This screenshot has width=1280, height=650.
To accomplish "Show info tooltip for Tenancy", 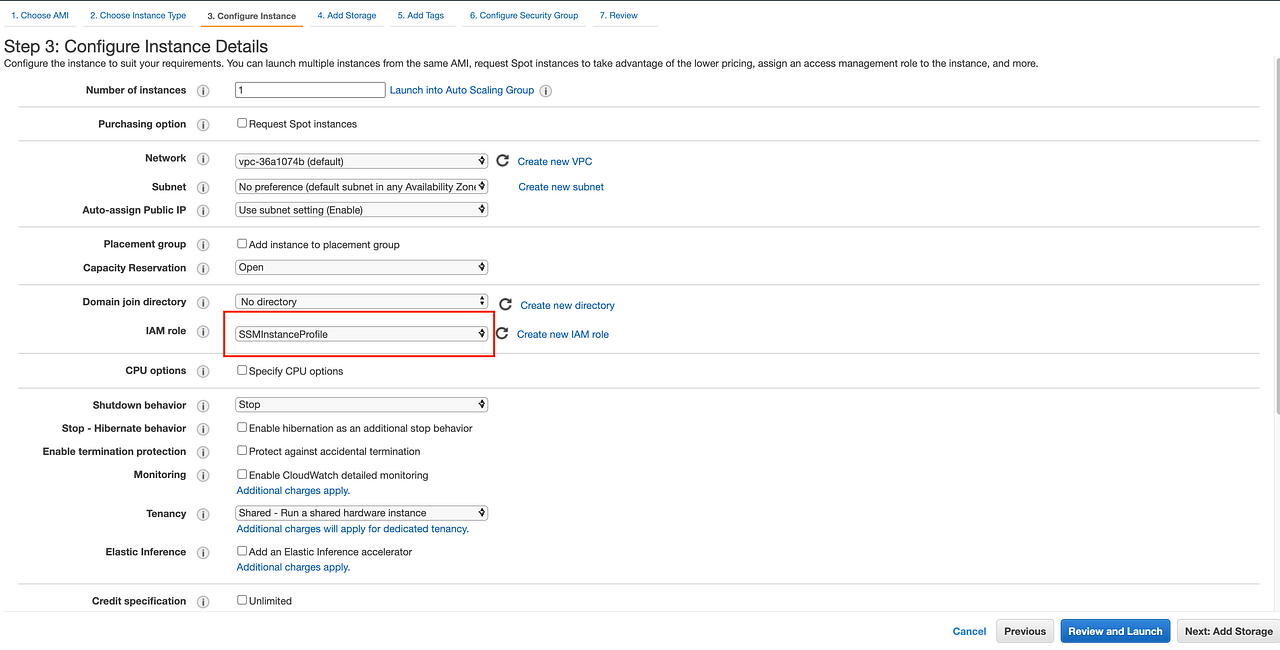I will [x=203, y=515].
